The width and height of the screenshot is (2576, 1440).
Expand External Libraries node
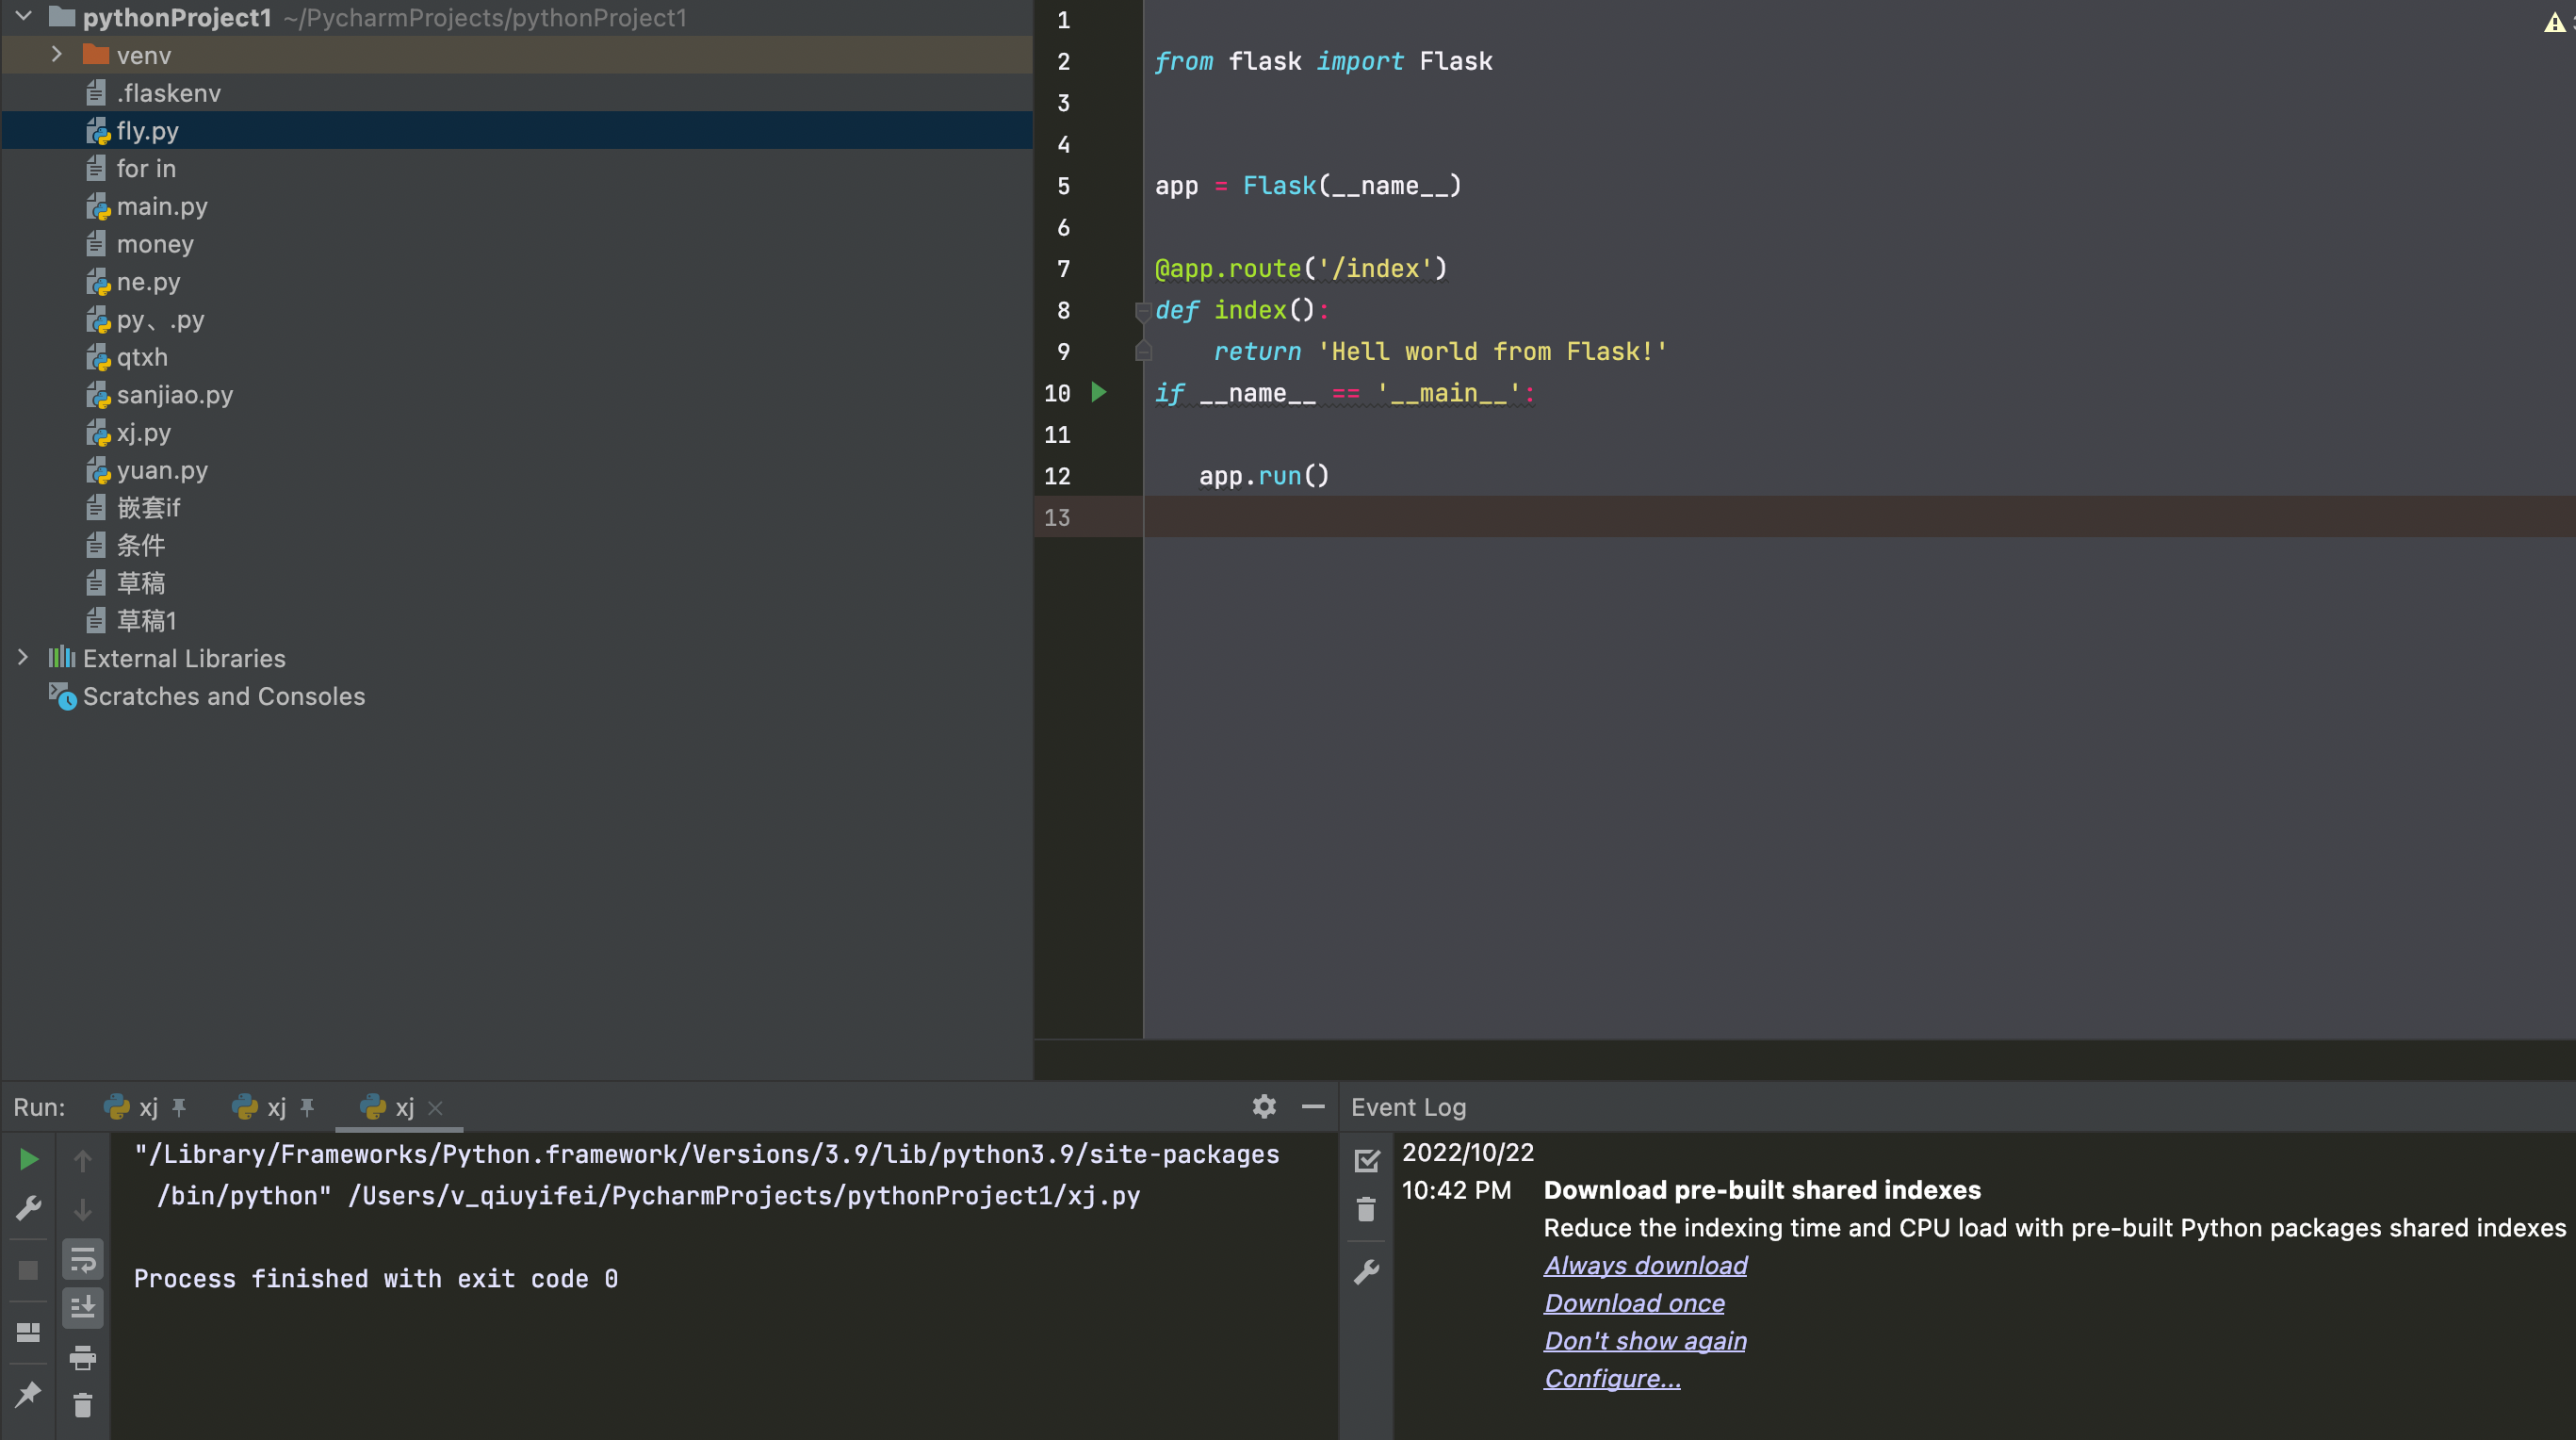click(x=23, y=658)
